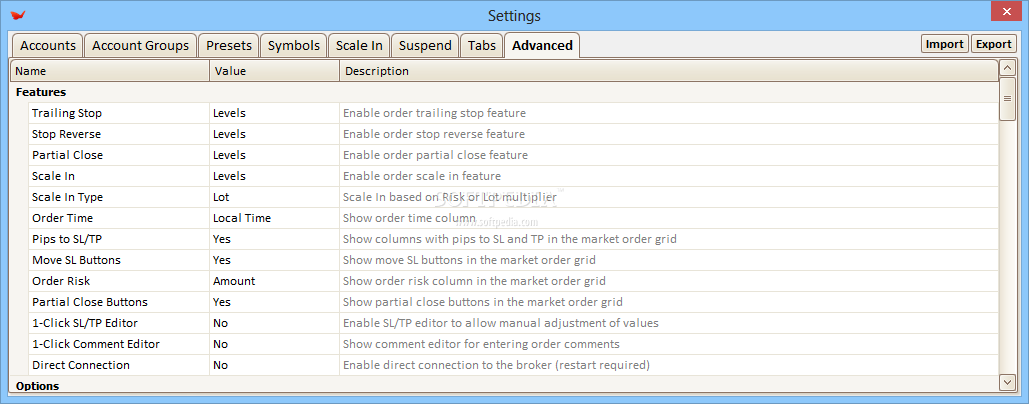Click the red bird app icon
Screen dimensions: 1029x404
pos(19,14)
